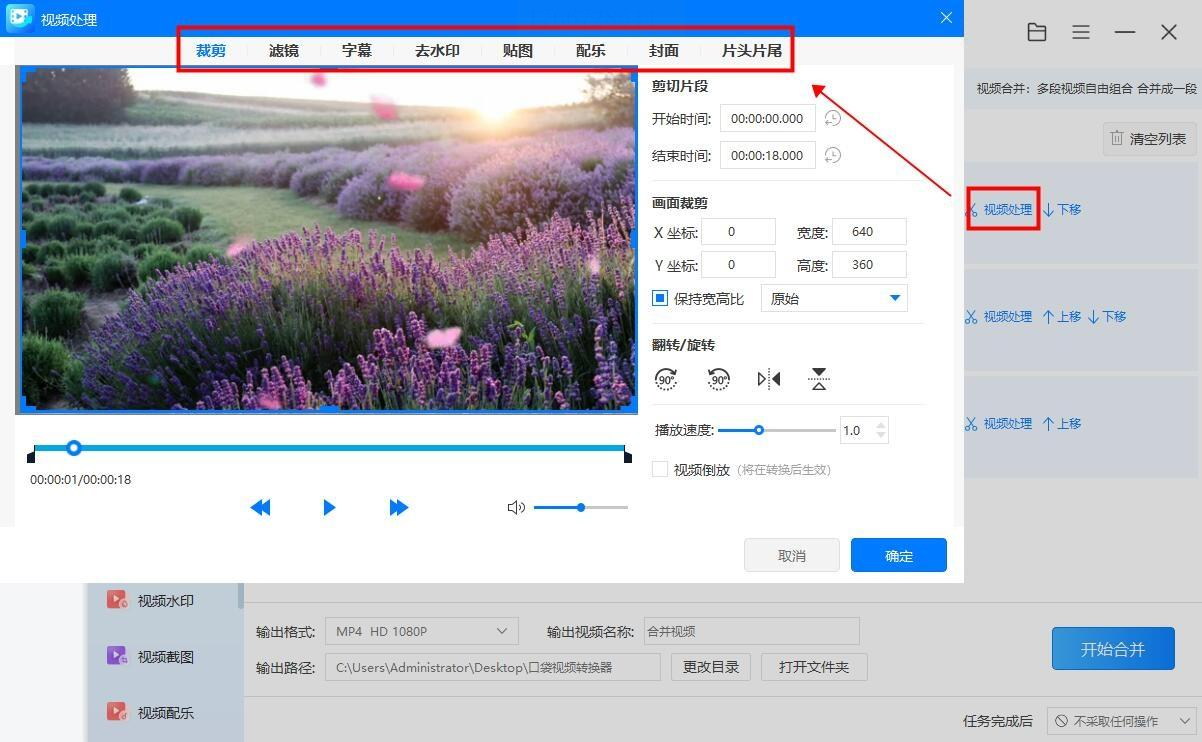This screenshot has width=1202, height=742.
Task: Click the 取消 button
Action: [x=791, y=556]
